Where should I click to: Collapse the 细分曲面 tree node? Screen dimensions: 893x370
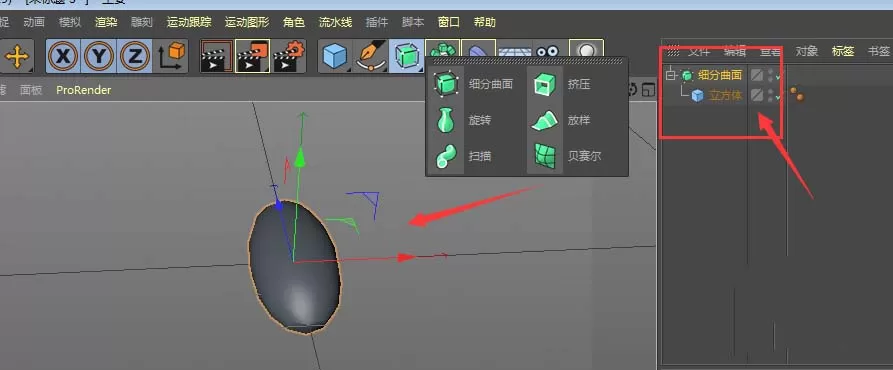pyautogui.click(x=671, y=75)
